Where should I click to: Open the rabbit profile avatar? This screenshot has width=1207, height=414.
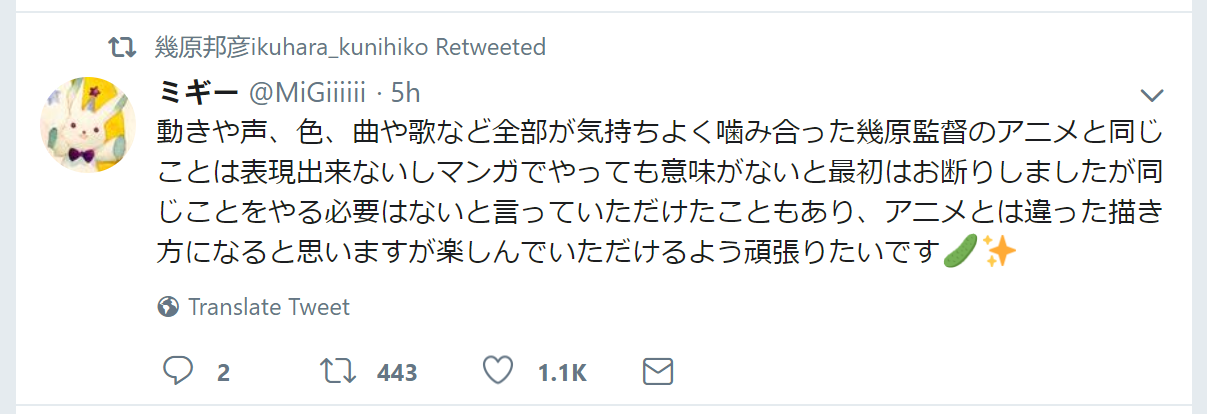[88, 124]
